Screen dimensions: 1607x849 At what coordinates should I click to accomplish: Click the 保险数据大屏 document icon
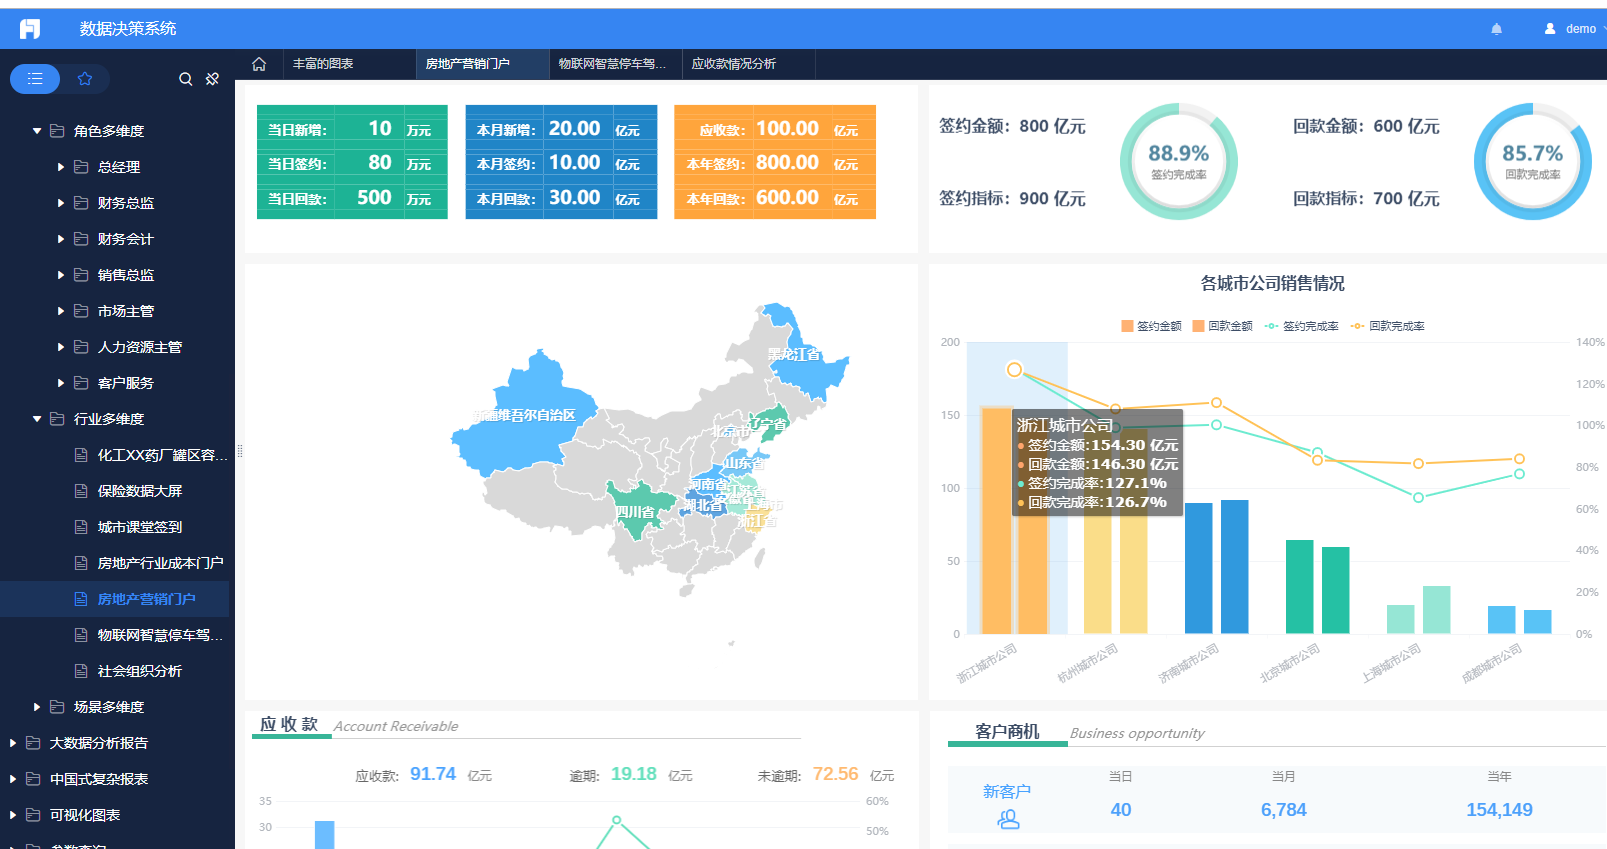point(81,491)
